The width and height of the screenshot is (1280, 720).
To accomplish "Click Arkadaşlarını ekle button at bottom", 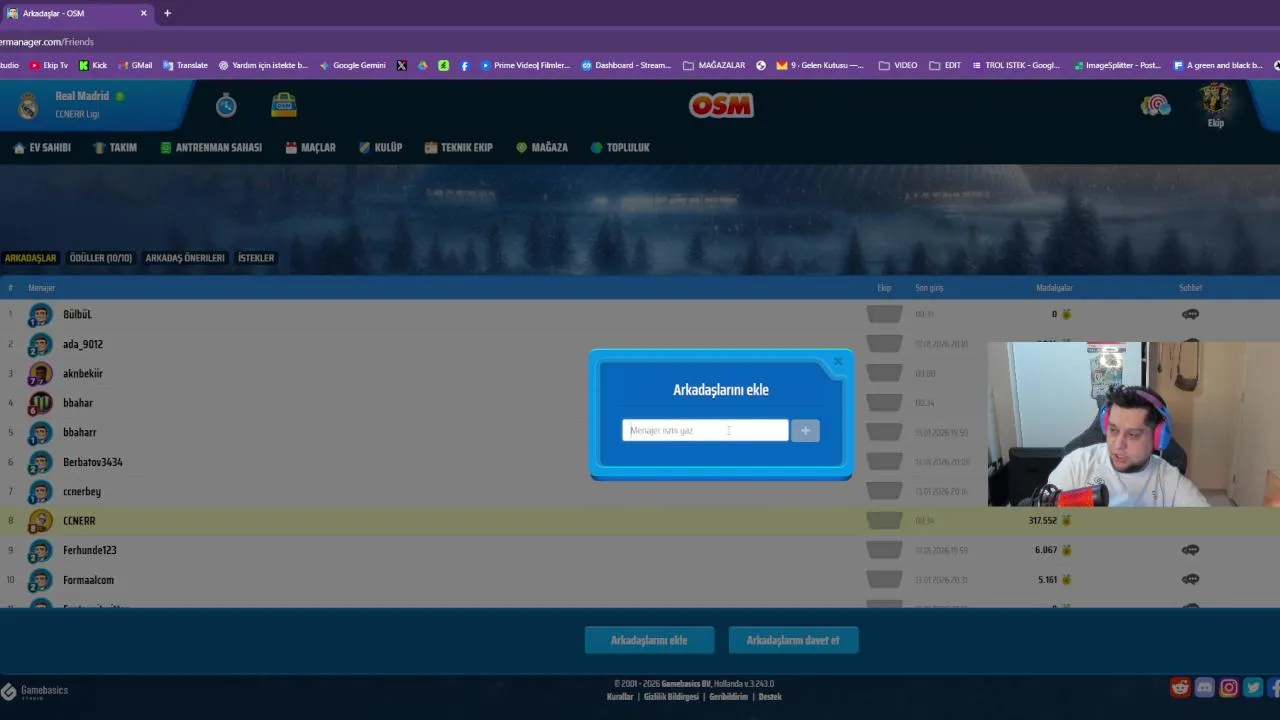I will pyautogui.click(x=649, y=640).
